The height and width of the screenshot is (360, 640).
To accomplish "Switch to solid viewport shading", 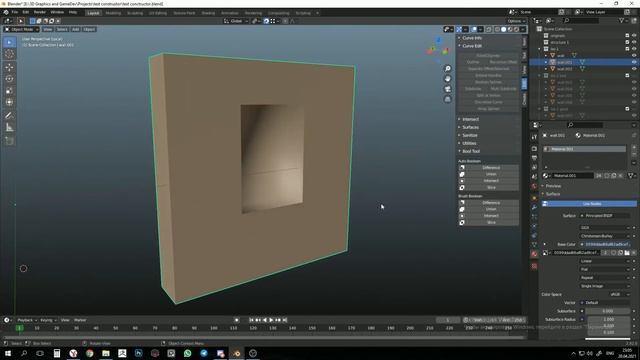I will pyautogui.click(x=503, y=29).
